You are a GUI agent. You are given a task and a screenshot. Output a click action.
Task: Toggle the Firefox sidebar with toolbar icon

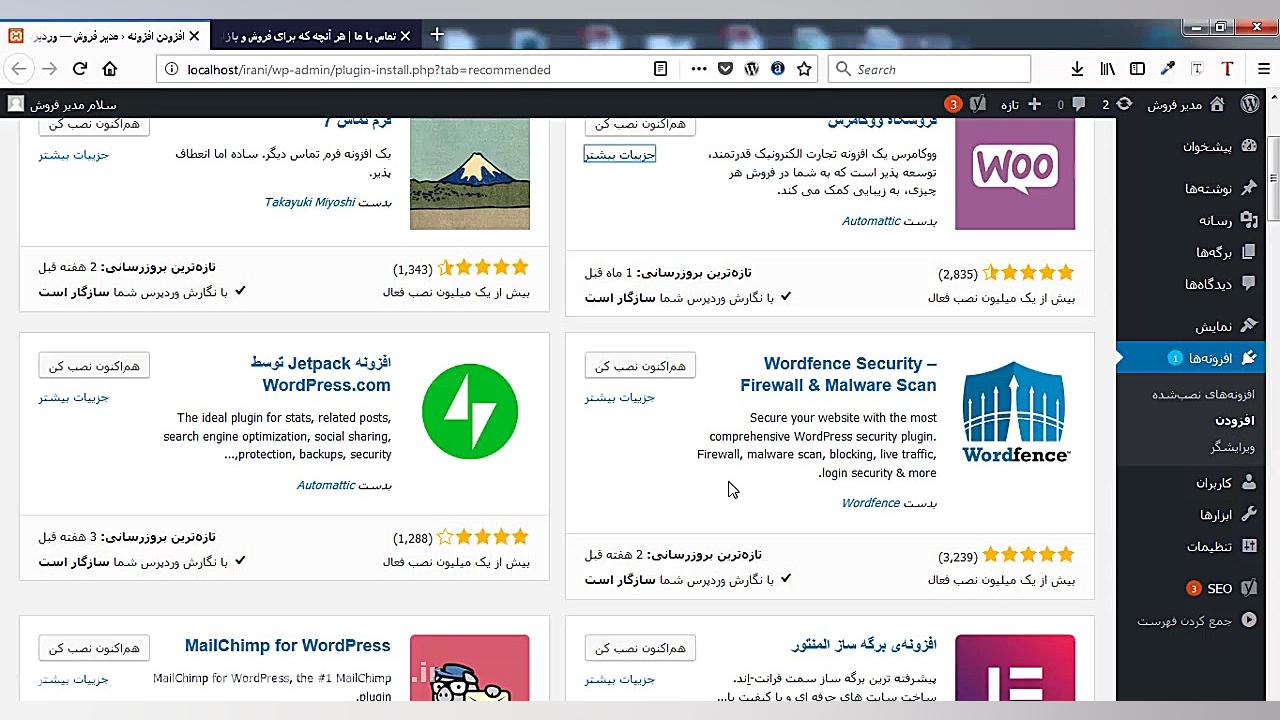pyautogui.click(x=1137, y=69)
